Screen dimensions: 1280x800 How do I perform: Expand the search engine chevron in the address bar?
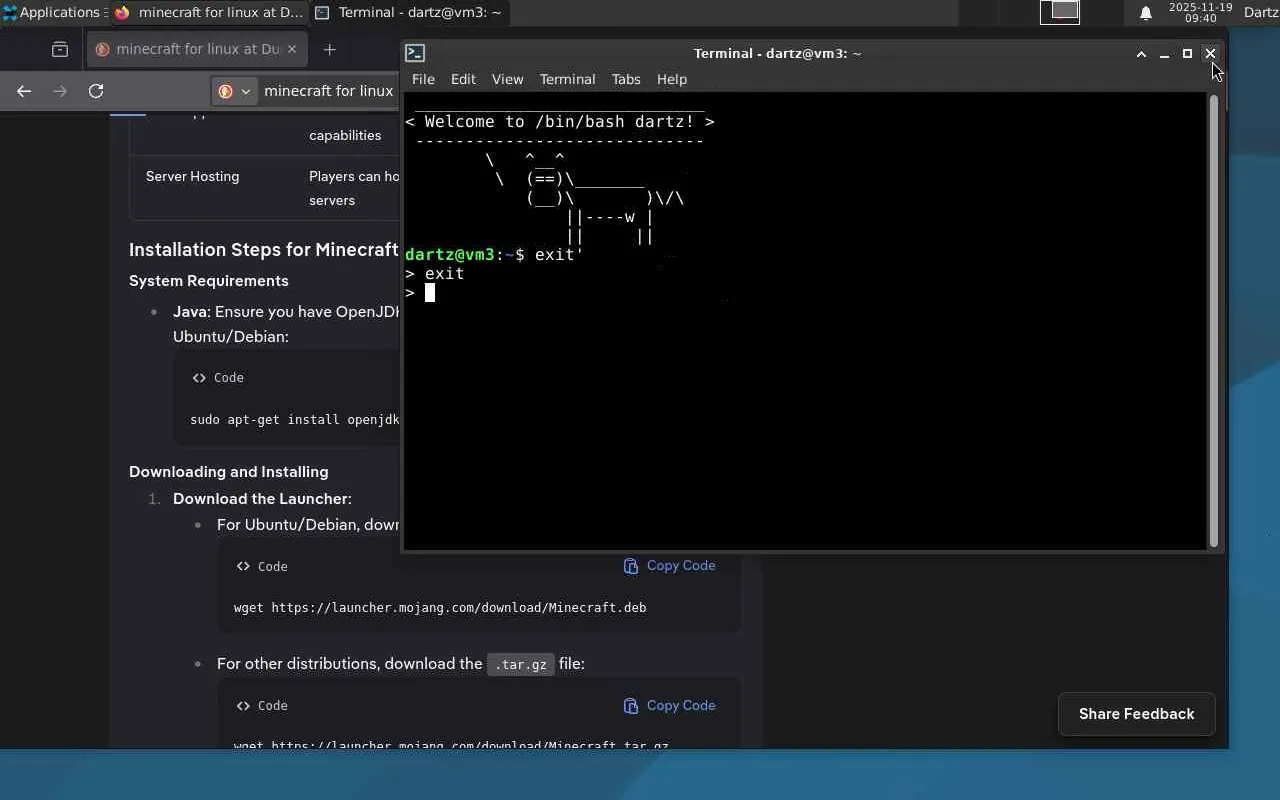(x=244, y=91)
